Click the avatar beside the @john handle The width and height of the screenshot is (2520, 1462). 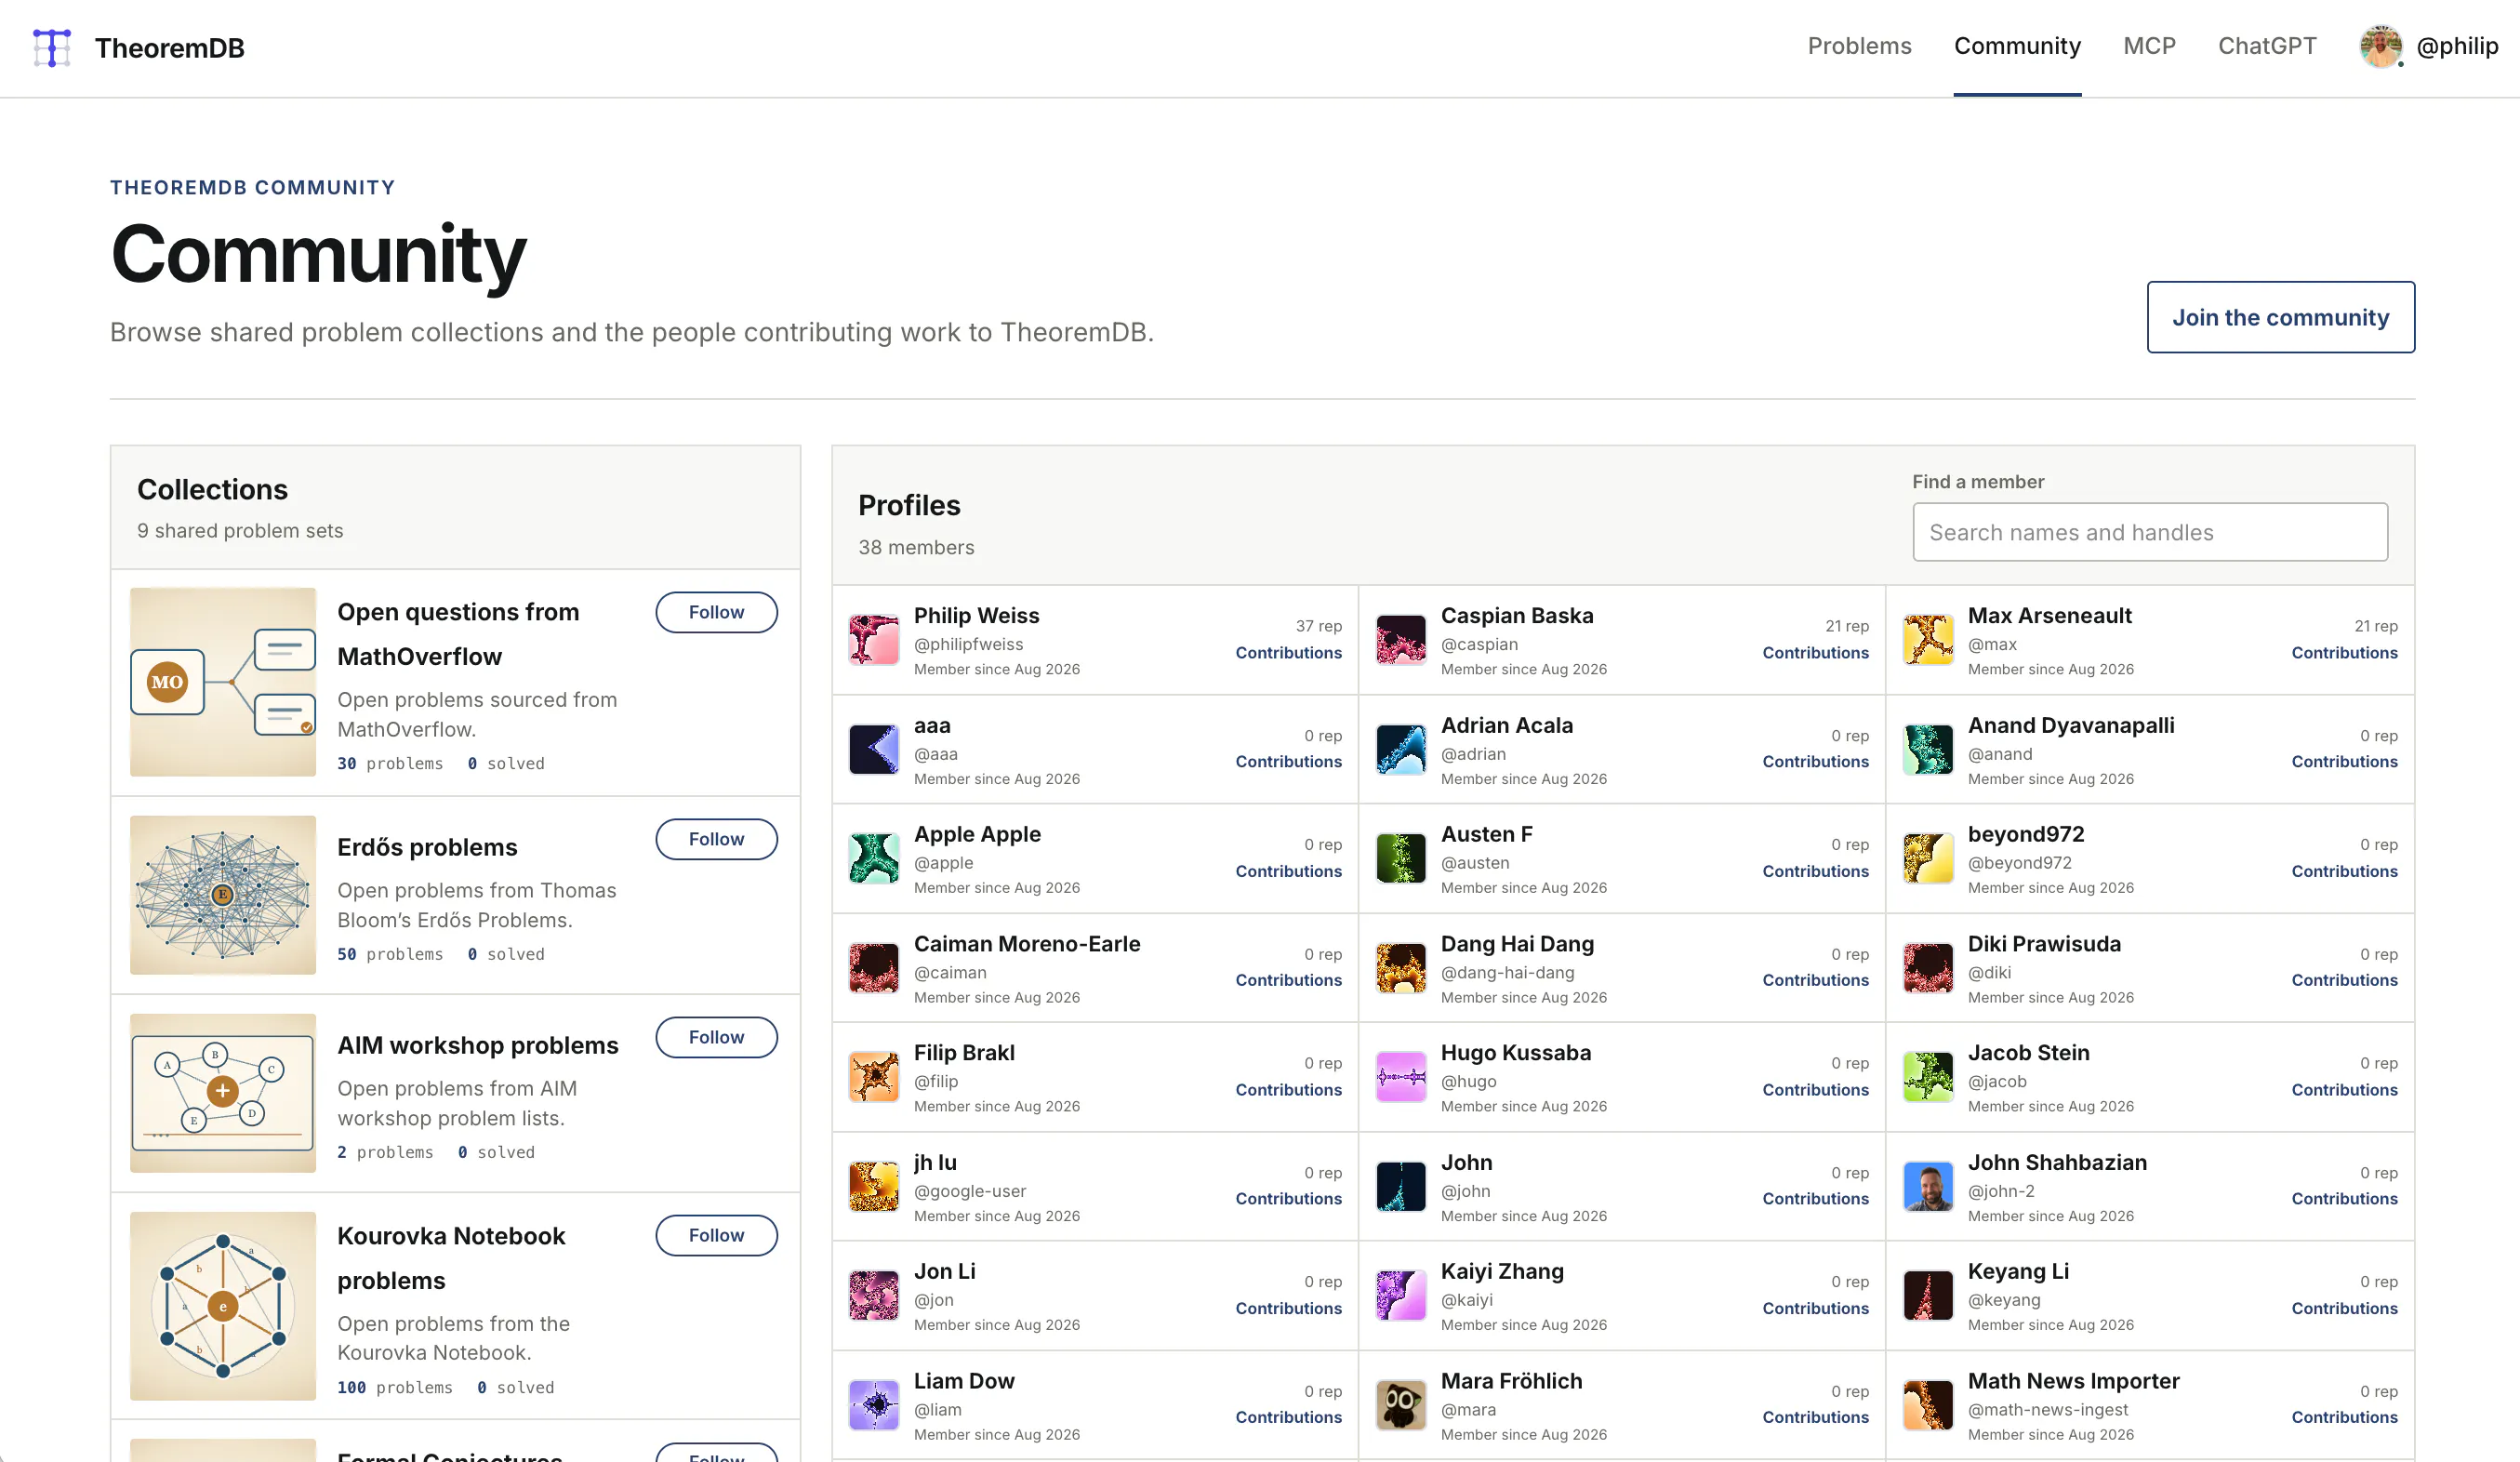click(x=1400, y=1187)
